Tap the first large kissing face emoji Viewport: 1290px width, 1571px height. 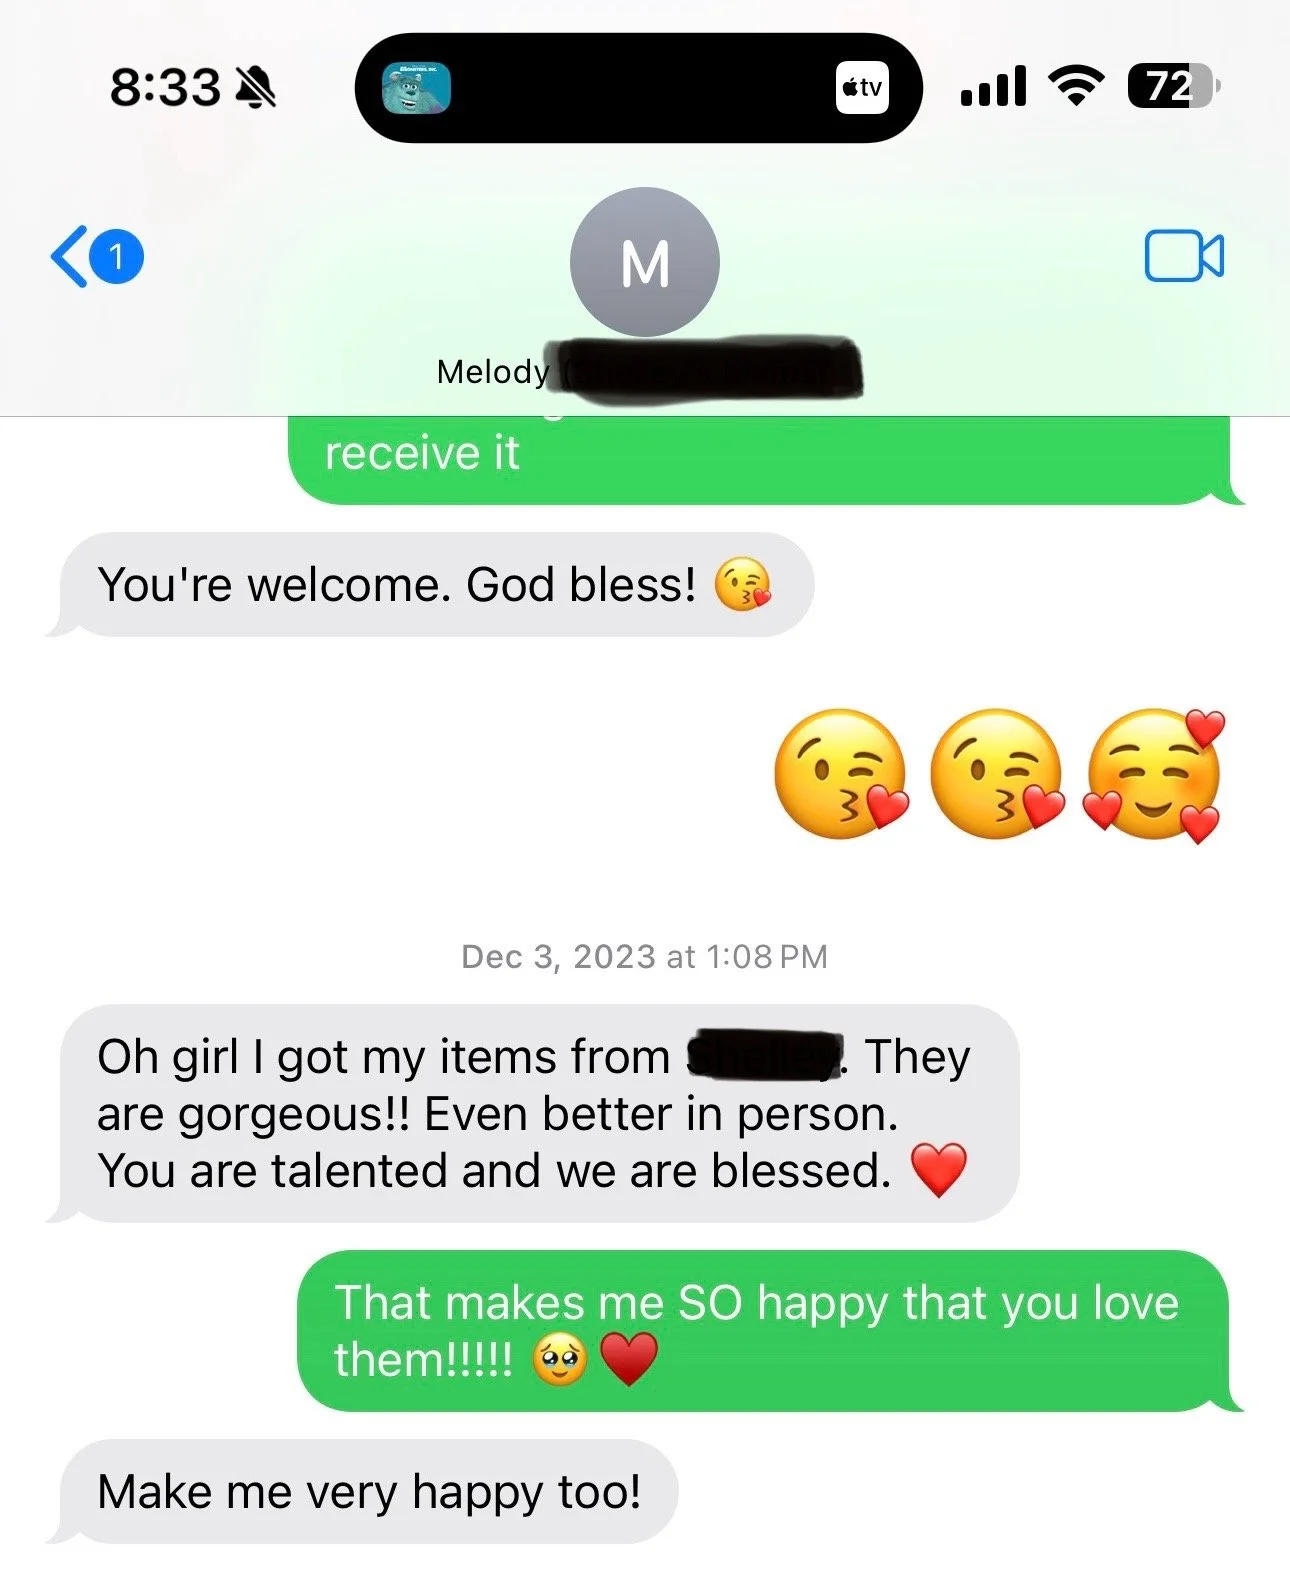coord(841,773)
